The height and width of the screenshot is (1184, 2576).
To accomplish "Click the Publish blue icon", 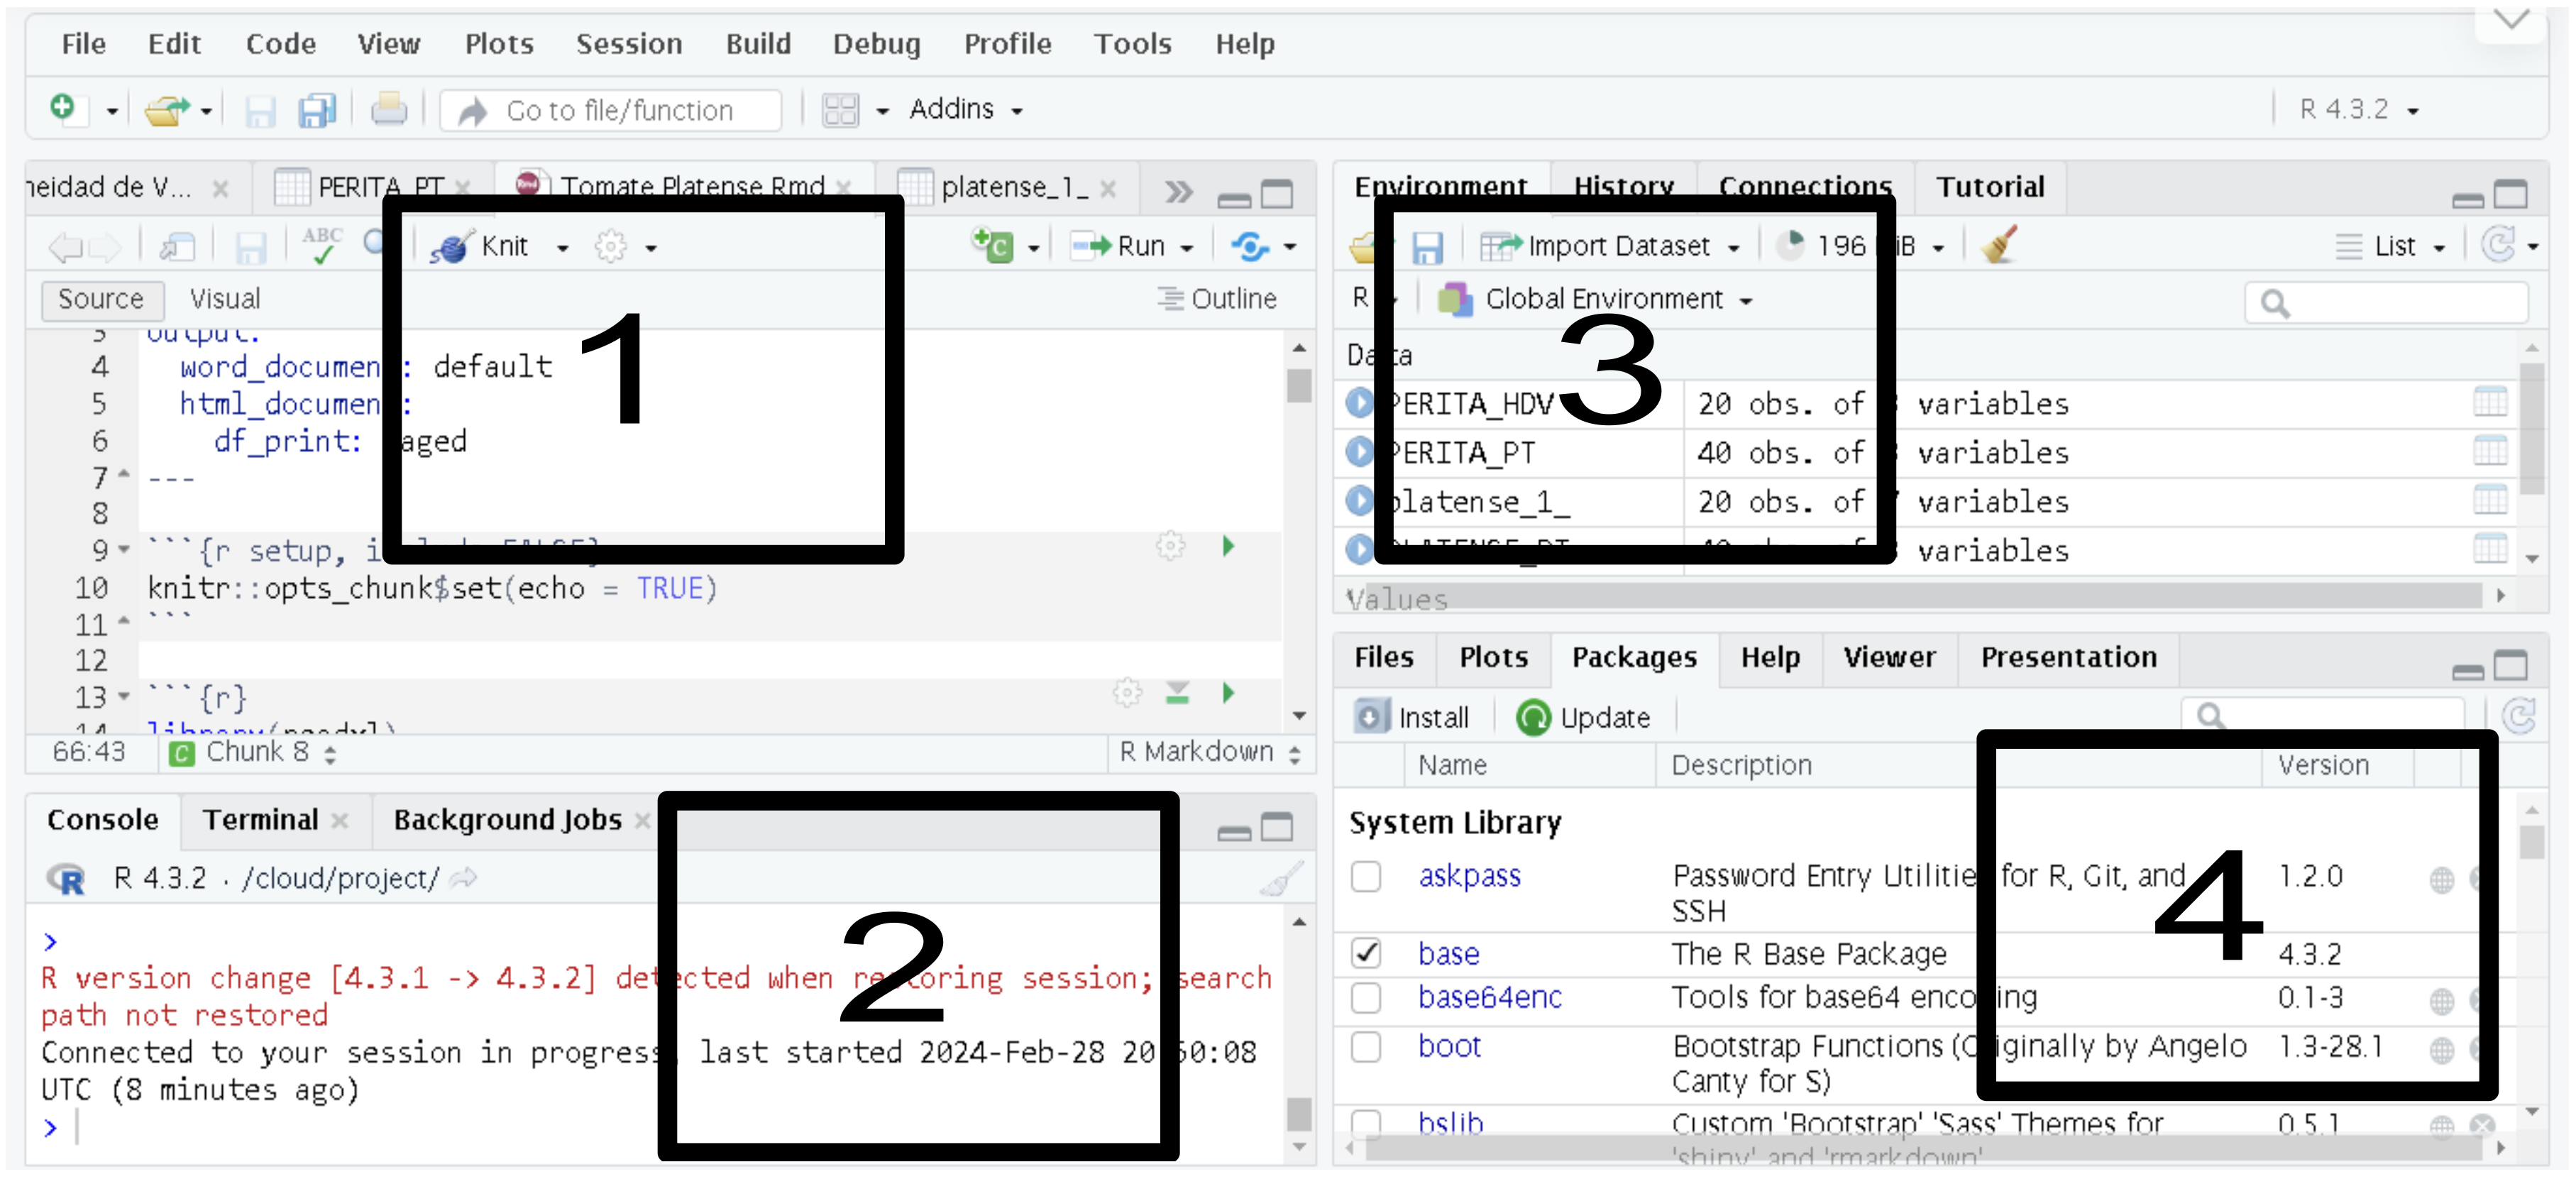I will [1250, 246].
